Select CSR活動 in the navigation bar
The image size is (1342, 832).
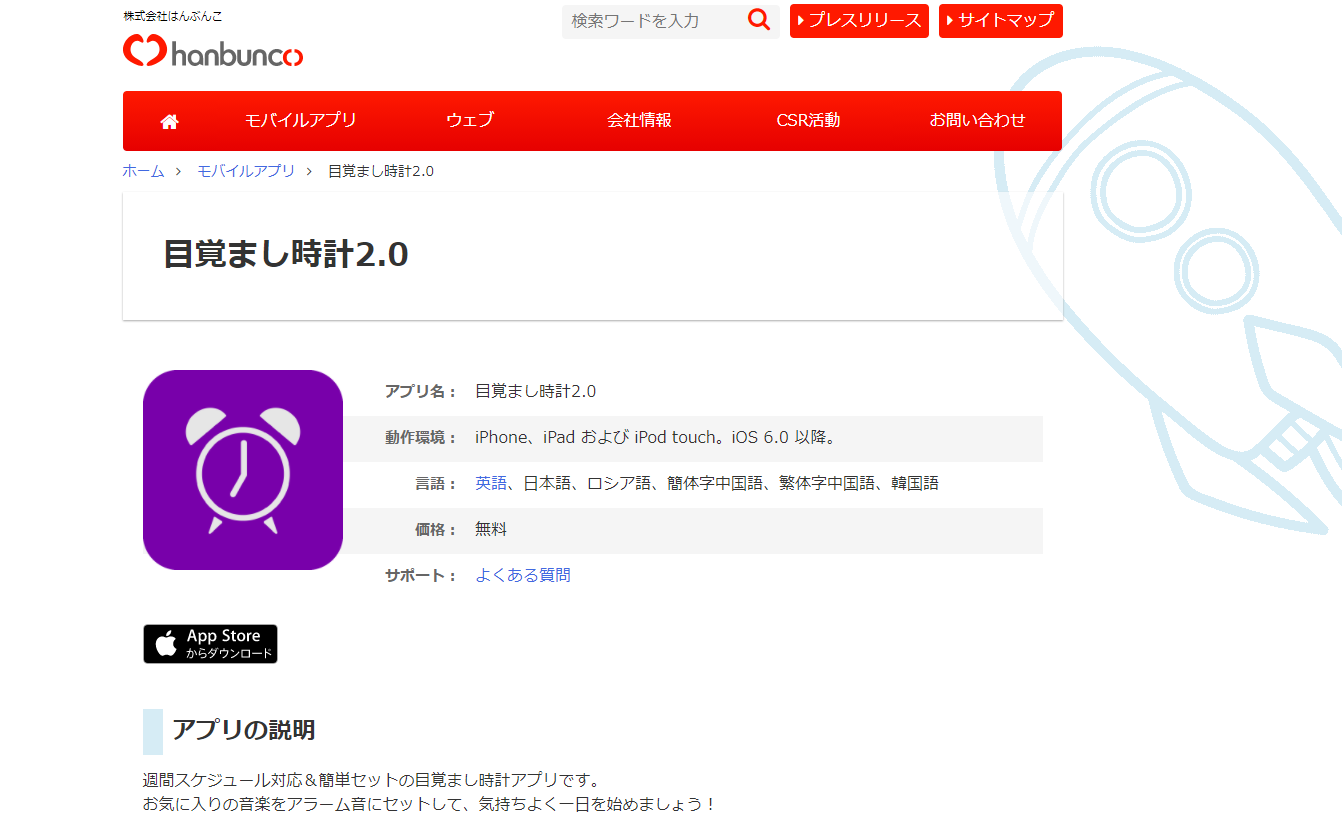coord(808,121)
